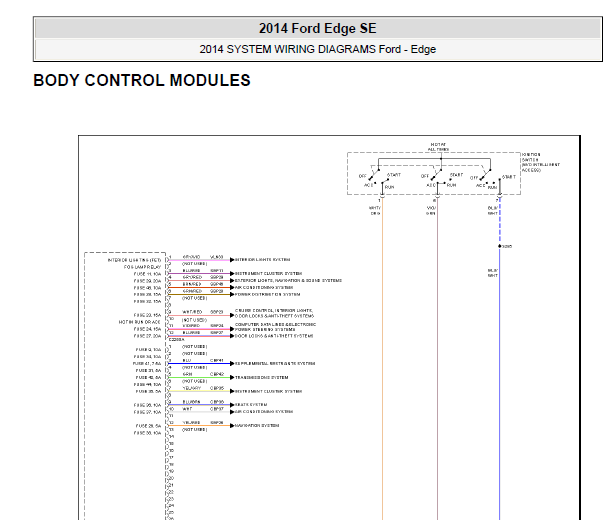
Task: Click the arrowhead pointing to 'INTERIOR LIGHTS SYSTEM'
Action: click(x=232, y=260)
